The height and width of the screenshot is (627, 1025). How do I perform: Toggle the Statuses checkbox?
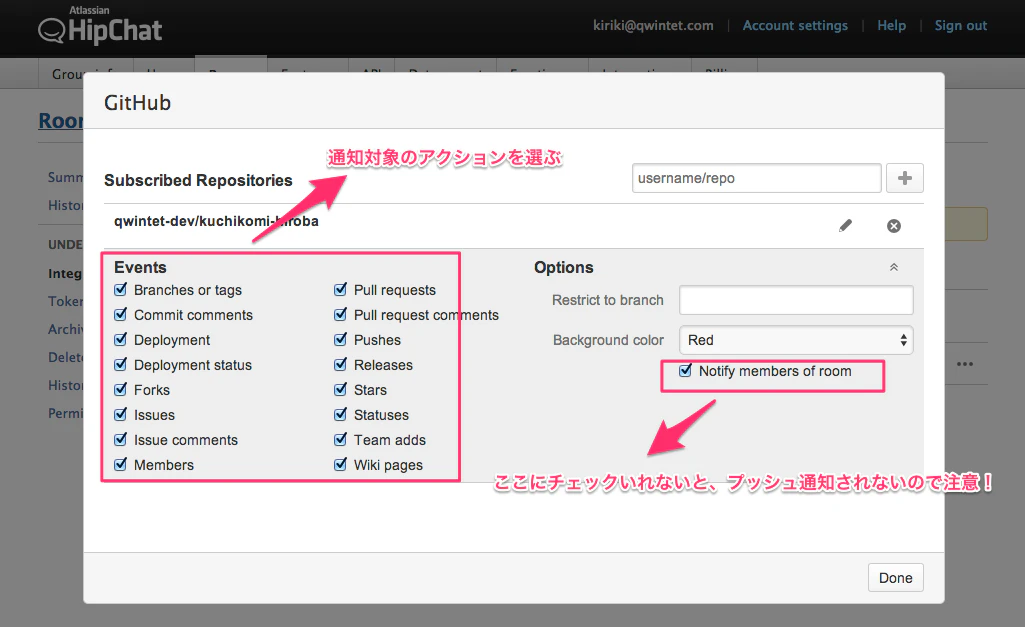coord(340,415)
